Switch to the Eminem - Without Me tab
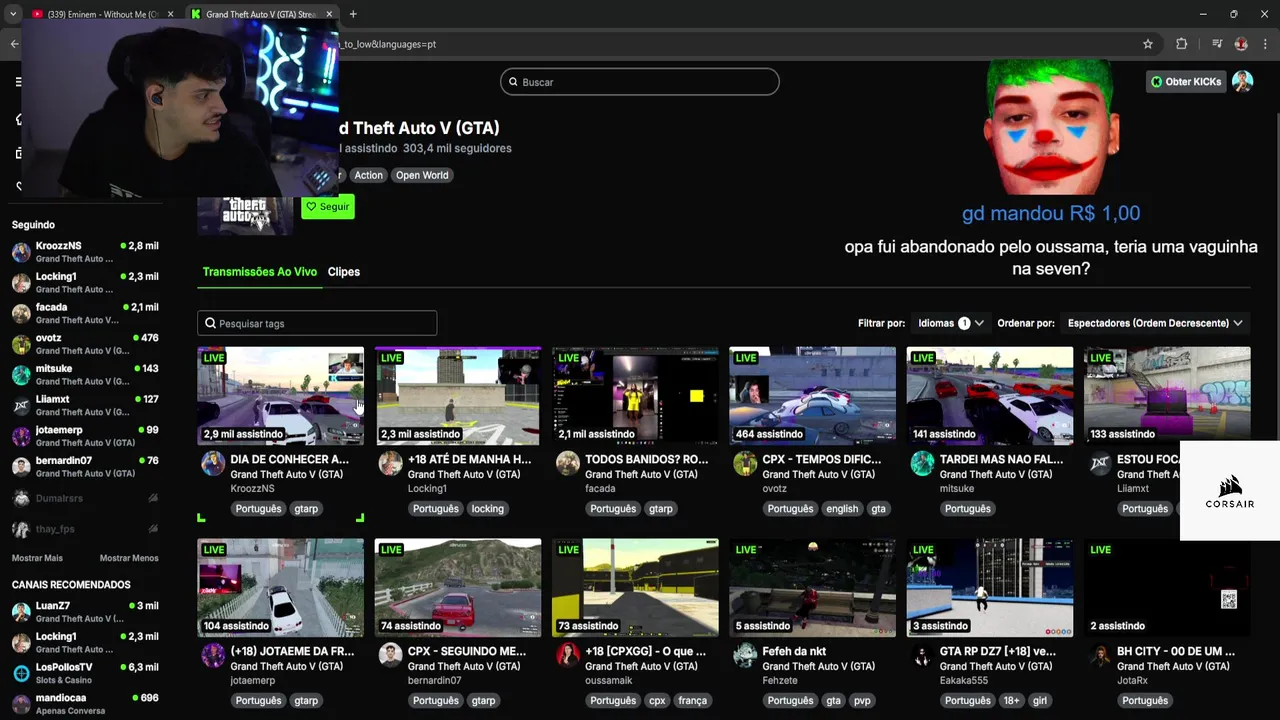 click(100, 14)
